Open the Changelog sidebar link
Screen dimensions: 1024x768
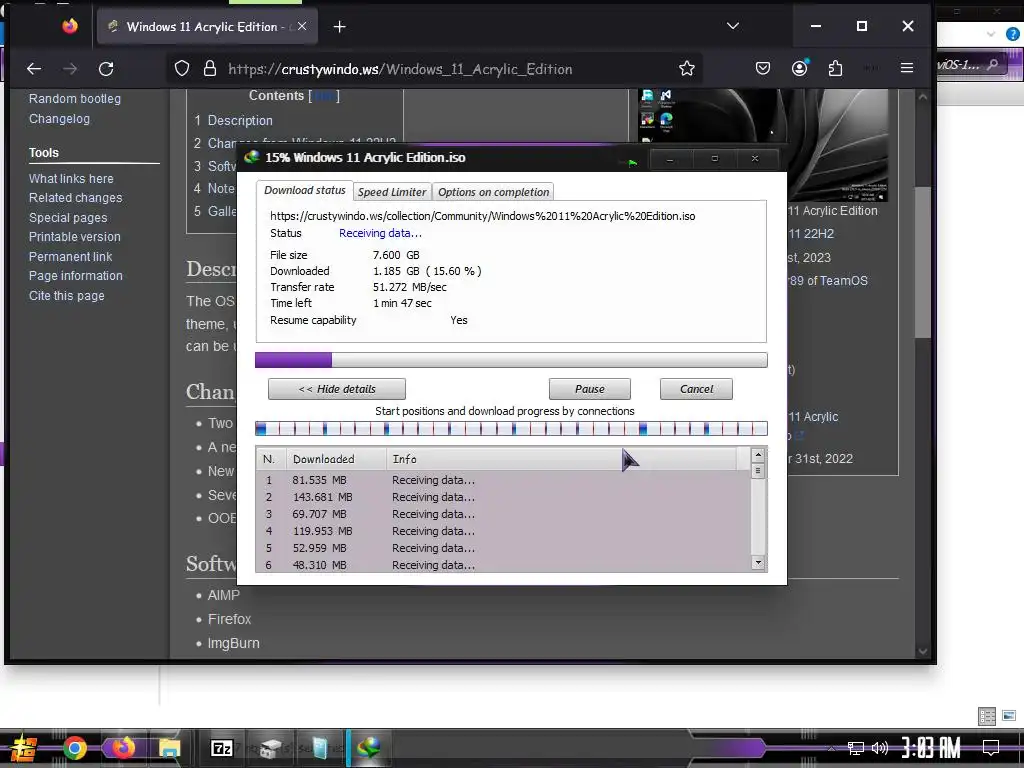click(x=59, y=119)
